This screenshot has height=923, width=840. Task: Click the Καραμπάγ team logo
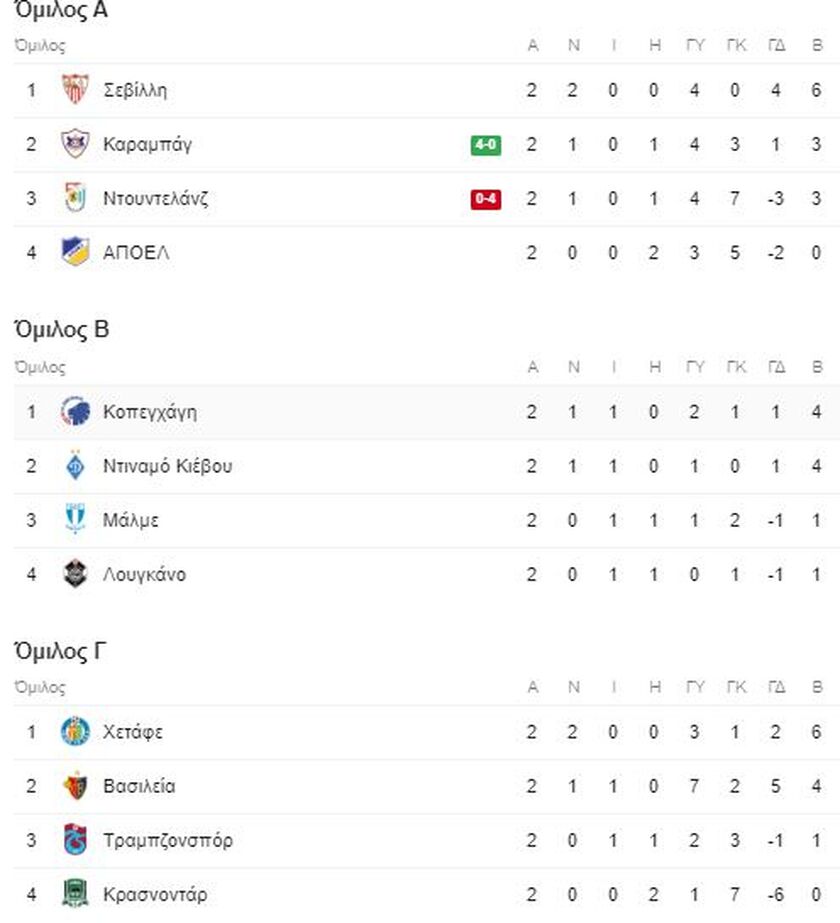tap(75, 144)
